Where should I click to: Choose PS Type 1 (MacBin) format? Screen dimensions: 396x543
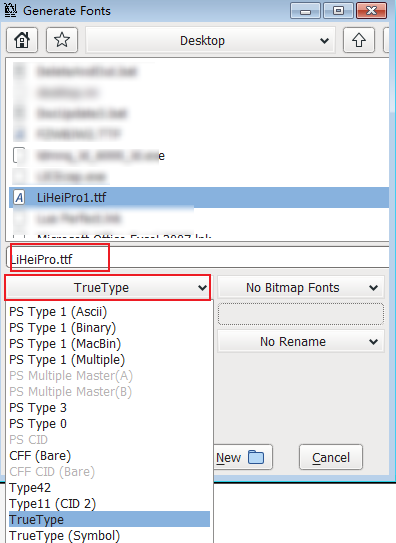(109, 344)
